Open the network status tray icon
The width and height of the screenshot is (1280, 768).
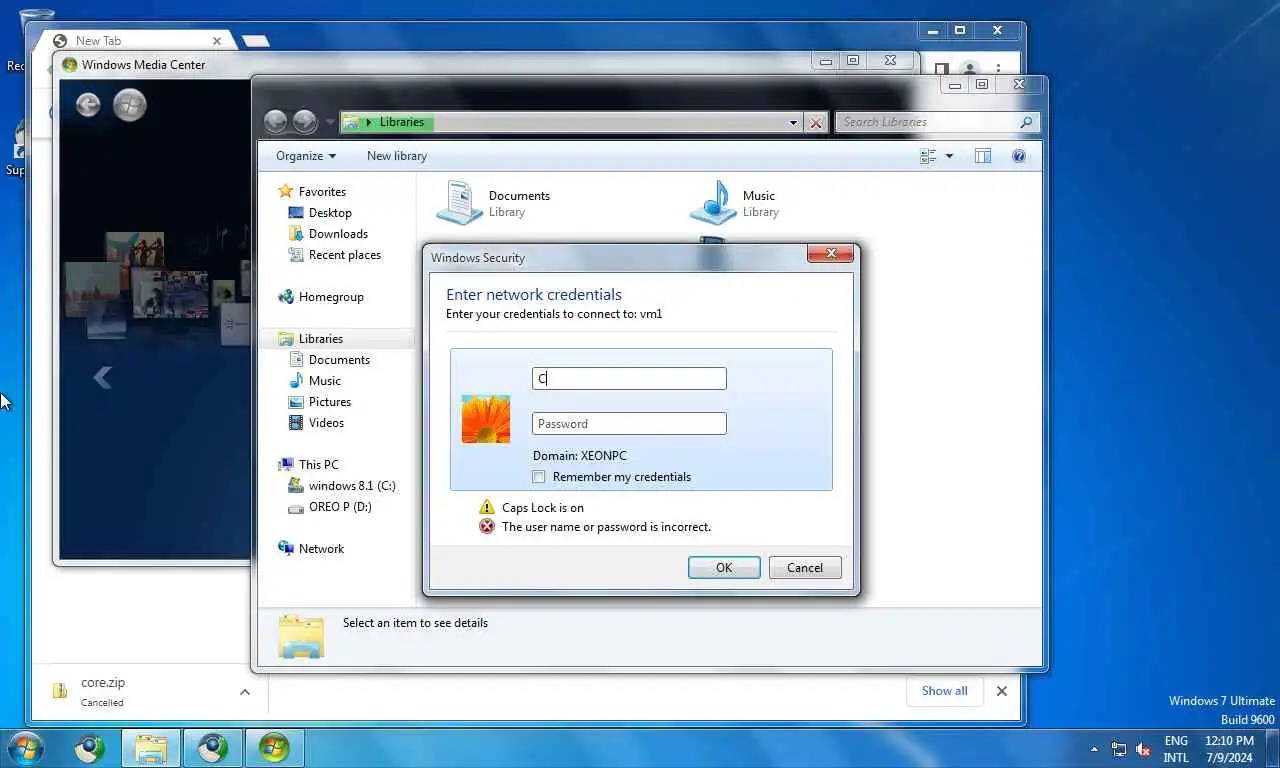click(x=1119, y=749)
